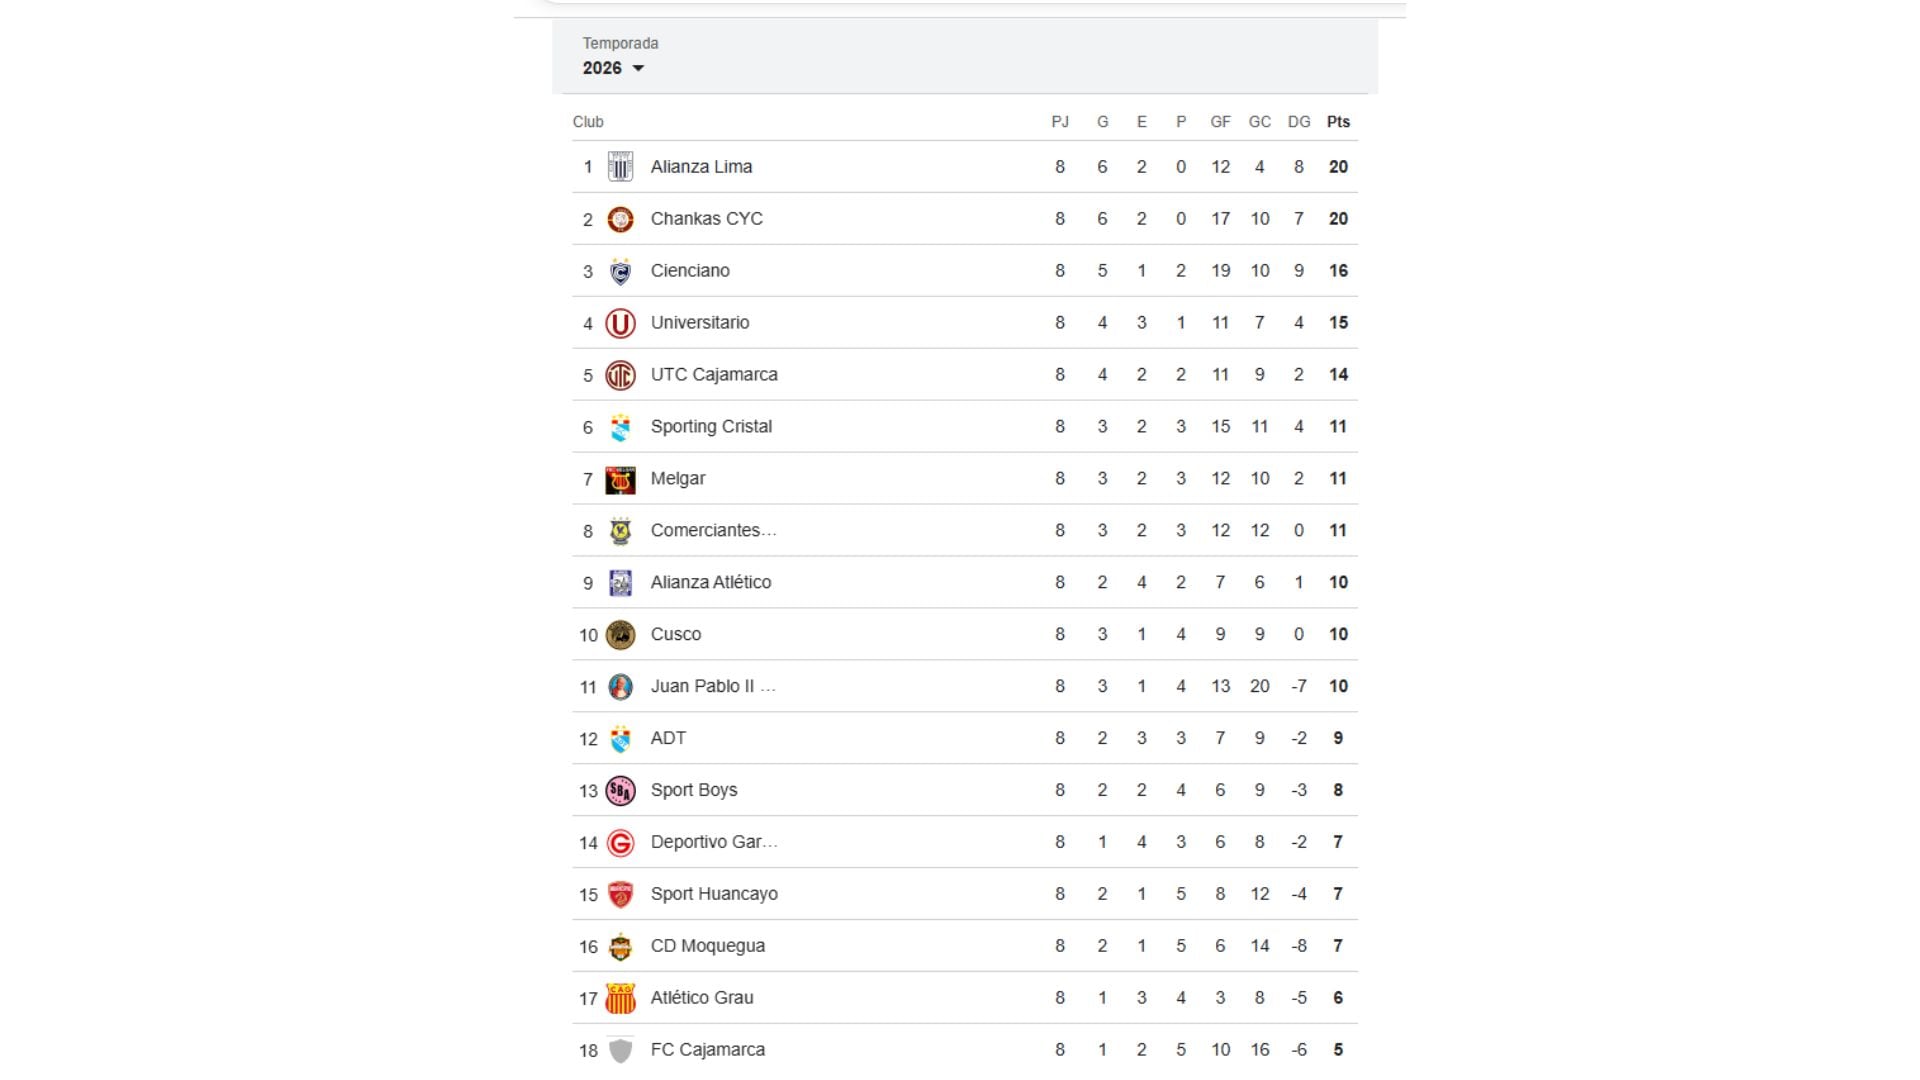Open the Temporada 2026 dropdown
The width and height of the screenshot is (1920, 1080).
[x=613, y=67]
